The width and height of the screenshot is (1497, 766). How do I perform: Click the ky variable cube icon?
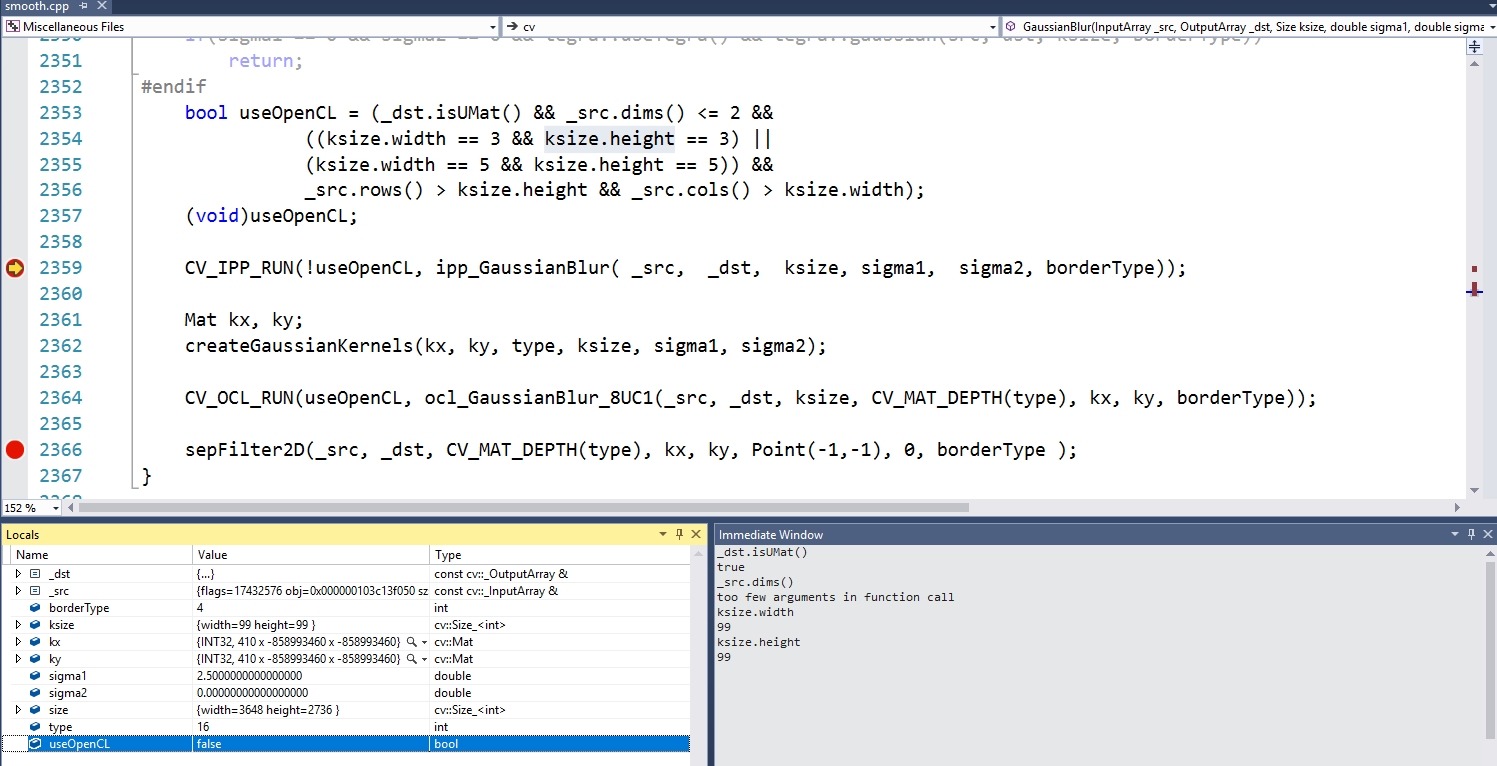(x=35, y=659)
